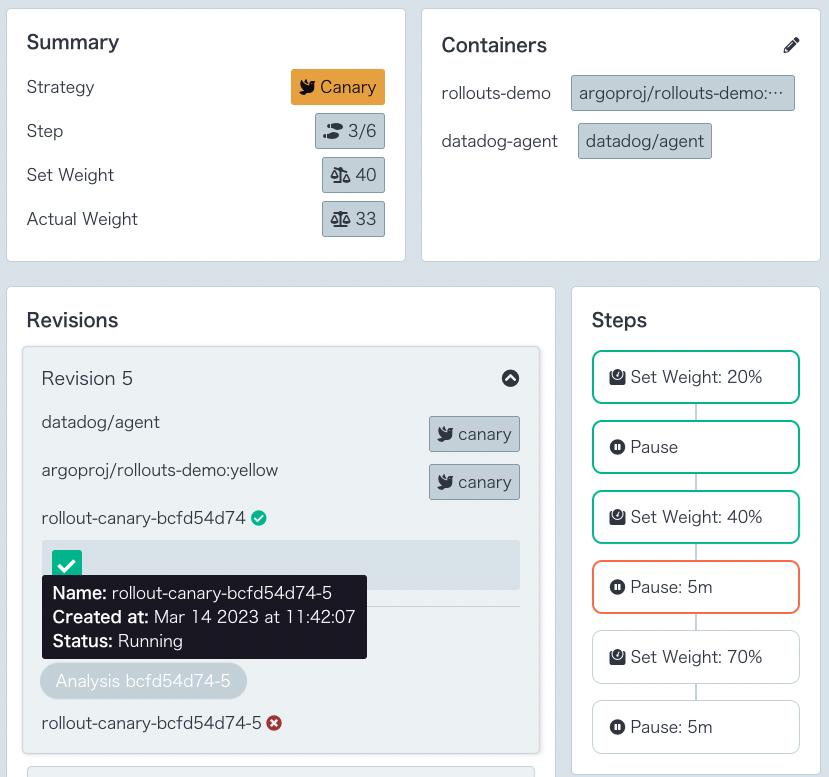
Task: Click the canary bird icon in Strategy badge
Action: tap(307, 87)
